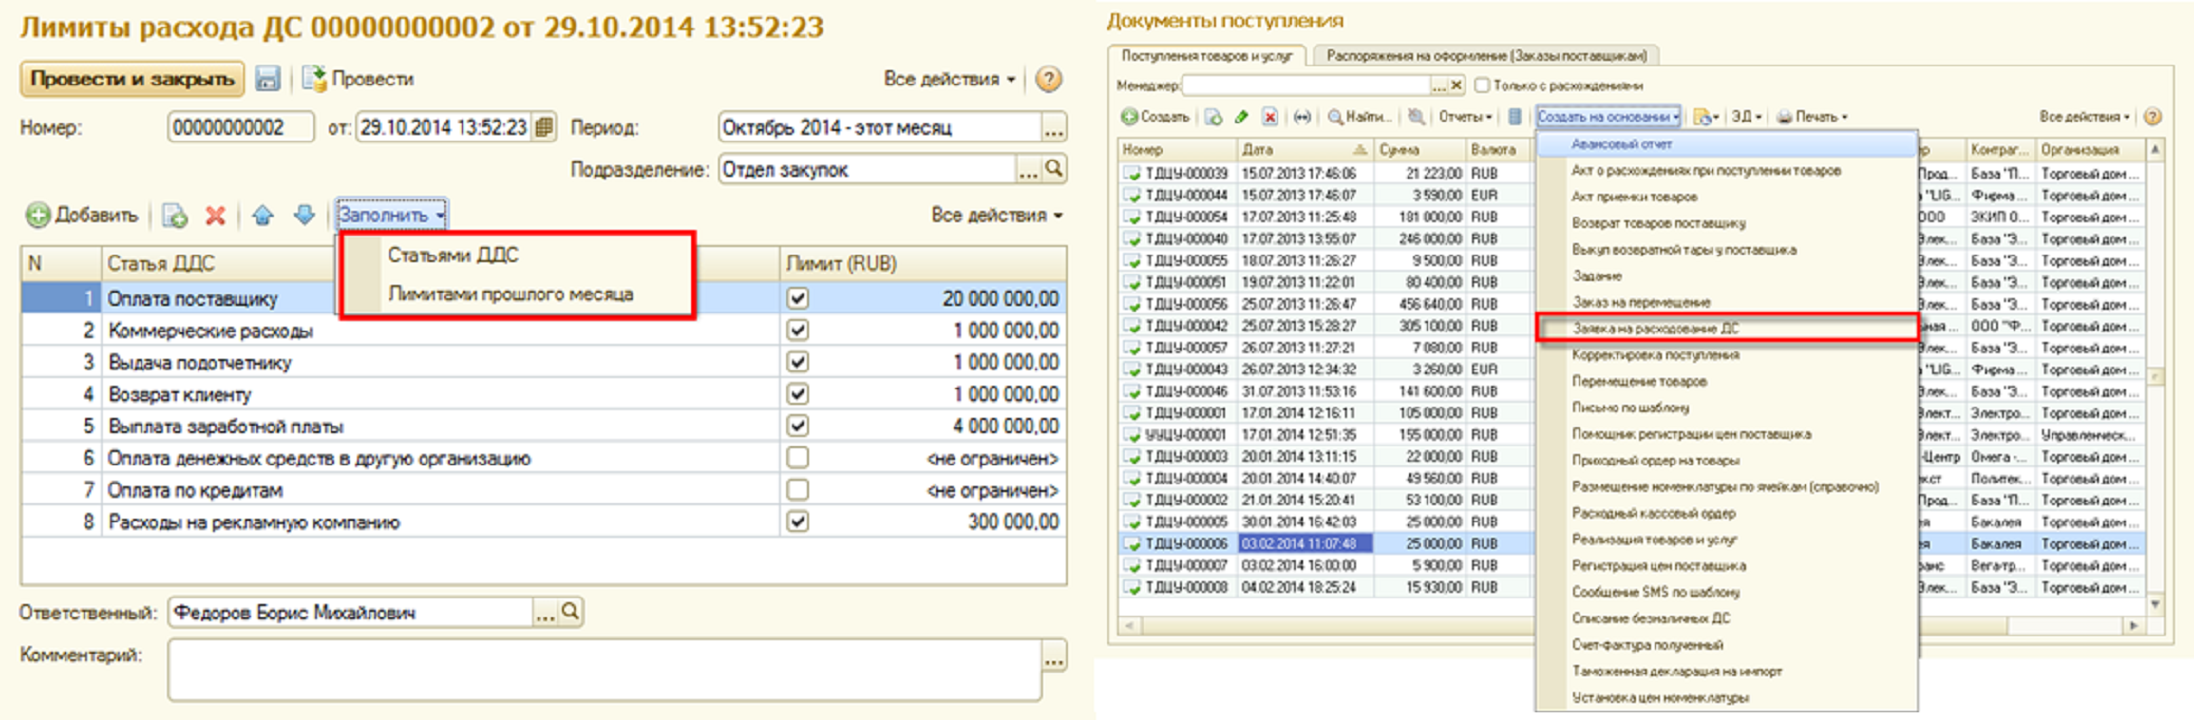Screen dimensions: 2194x720
Task: Delete row with the red X icon in limits toolbar
Action: [215, 215]
